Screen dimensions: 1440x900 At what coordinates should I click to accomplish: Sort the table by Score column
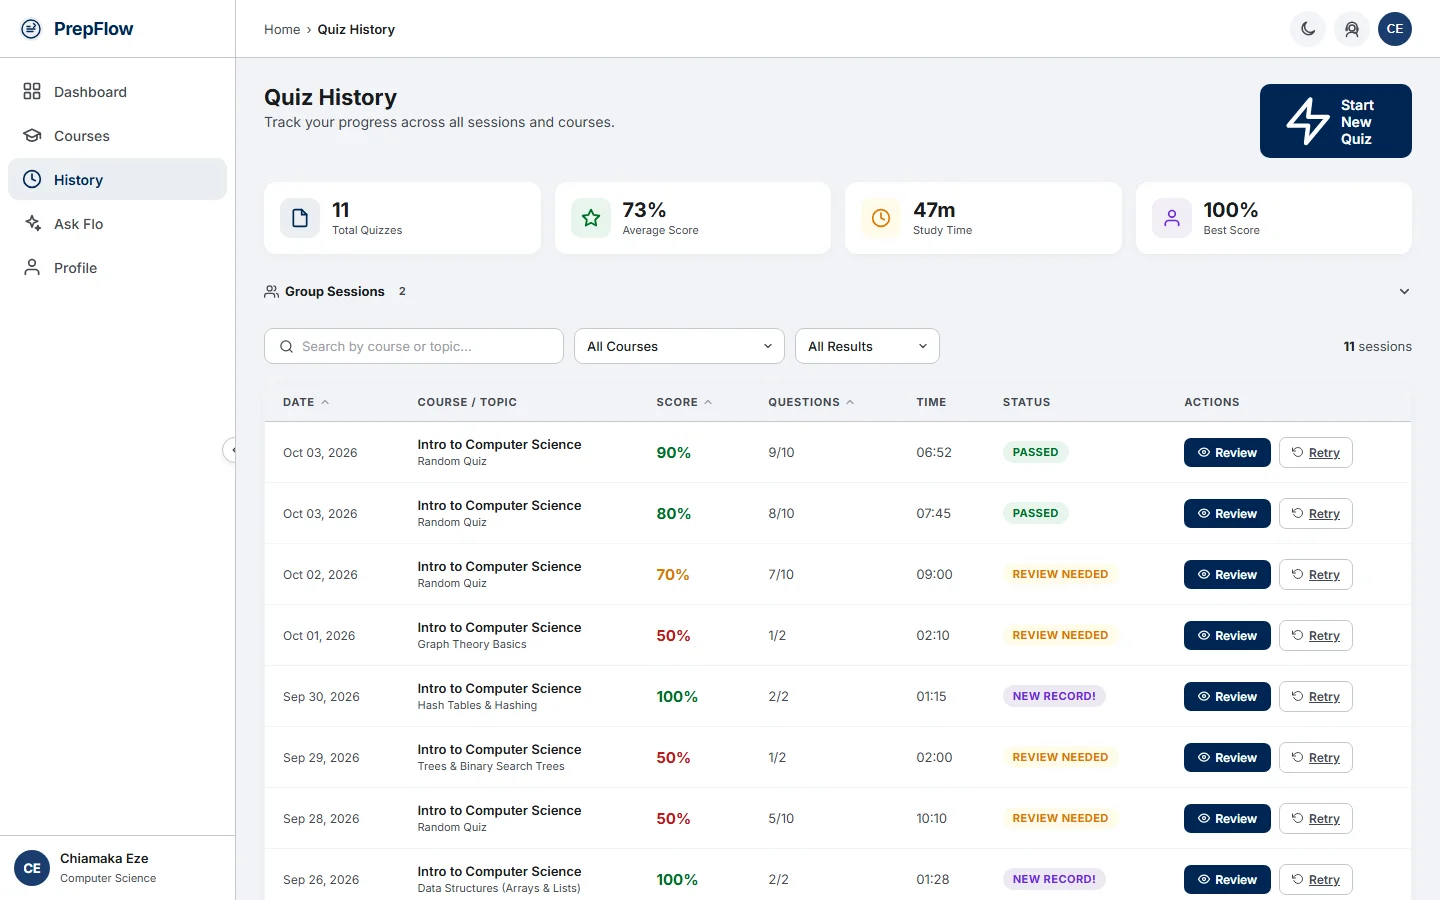tap(684, 402)
